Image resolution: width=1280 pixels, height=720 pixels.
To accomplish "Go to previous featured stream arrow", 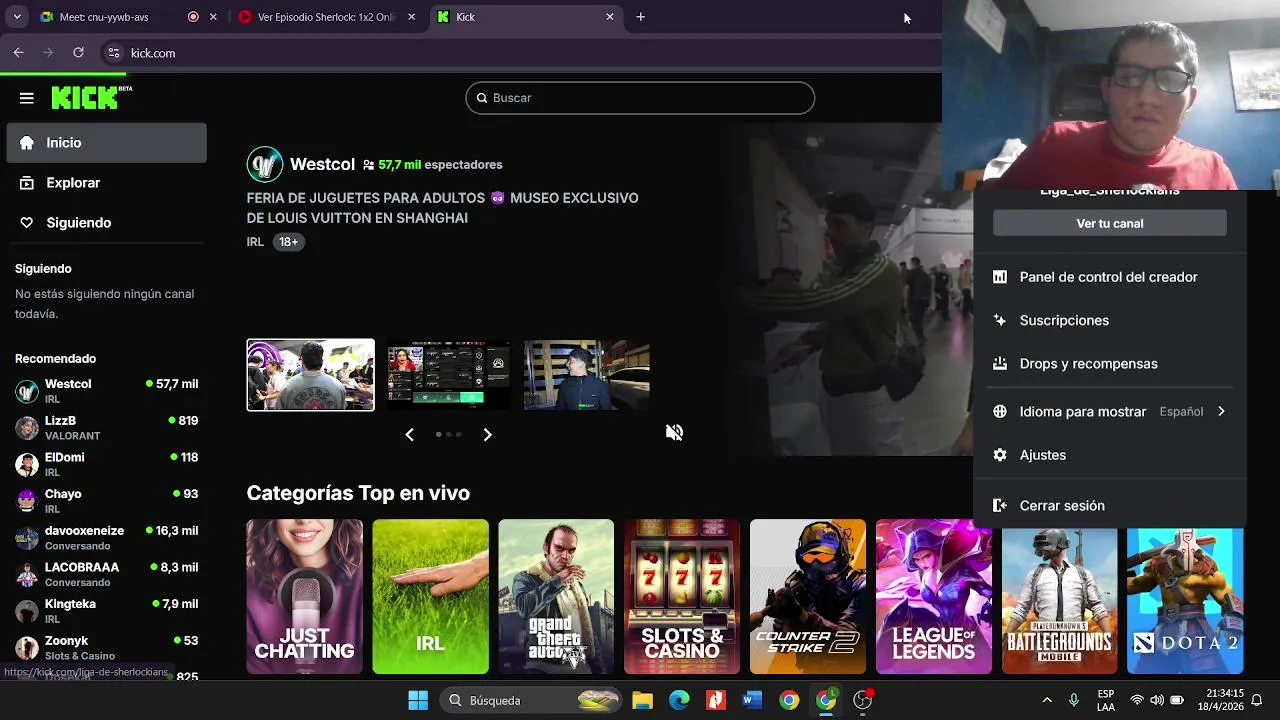I will coord(409,434).
